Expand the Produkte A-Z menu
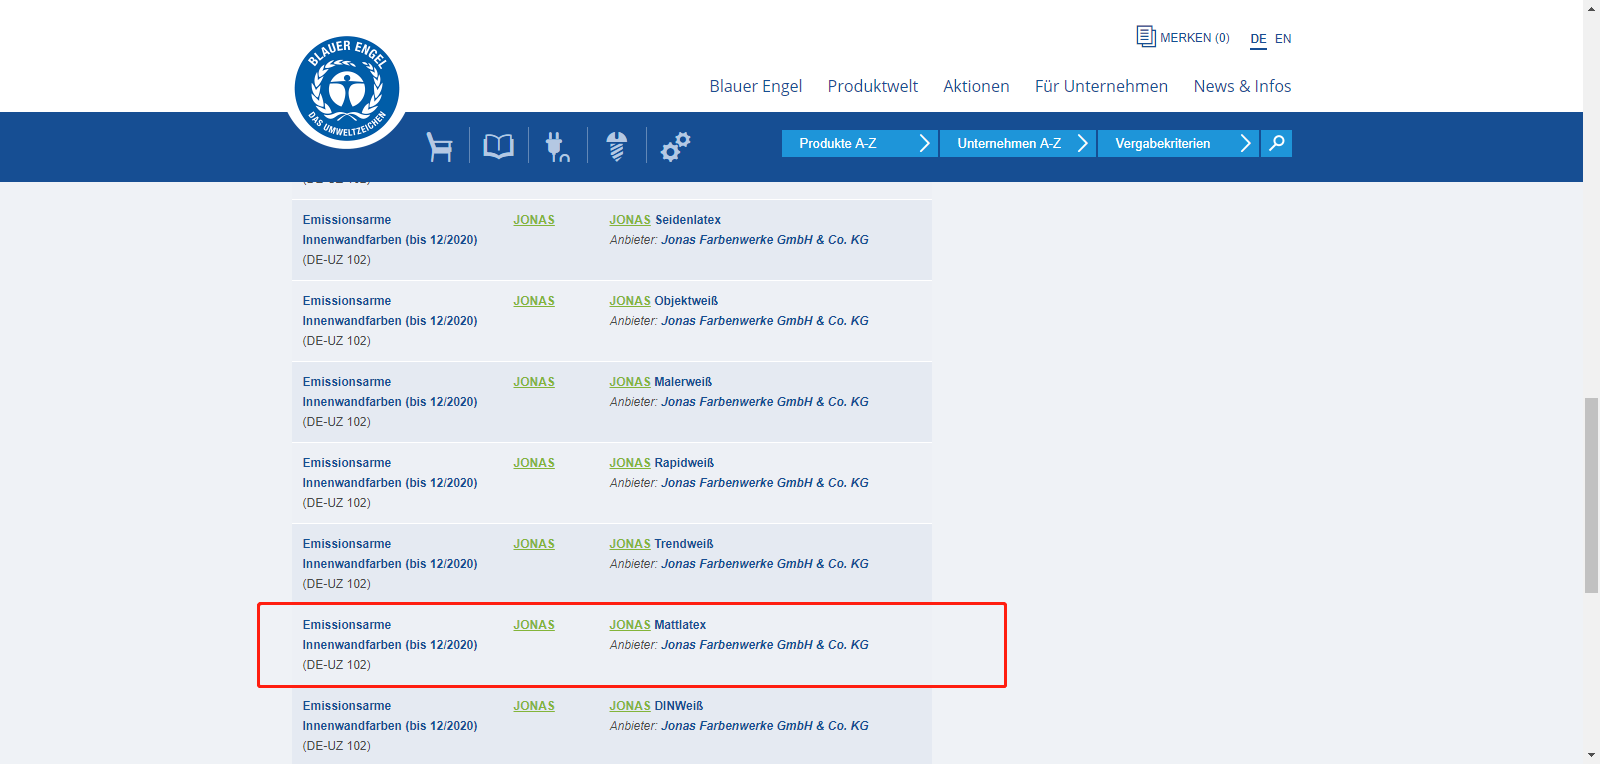1600x764 pixels. tap(860, 143)
